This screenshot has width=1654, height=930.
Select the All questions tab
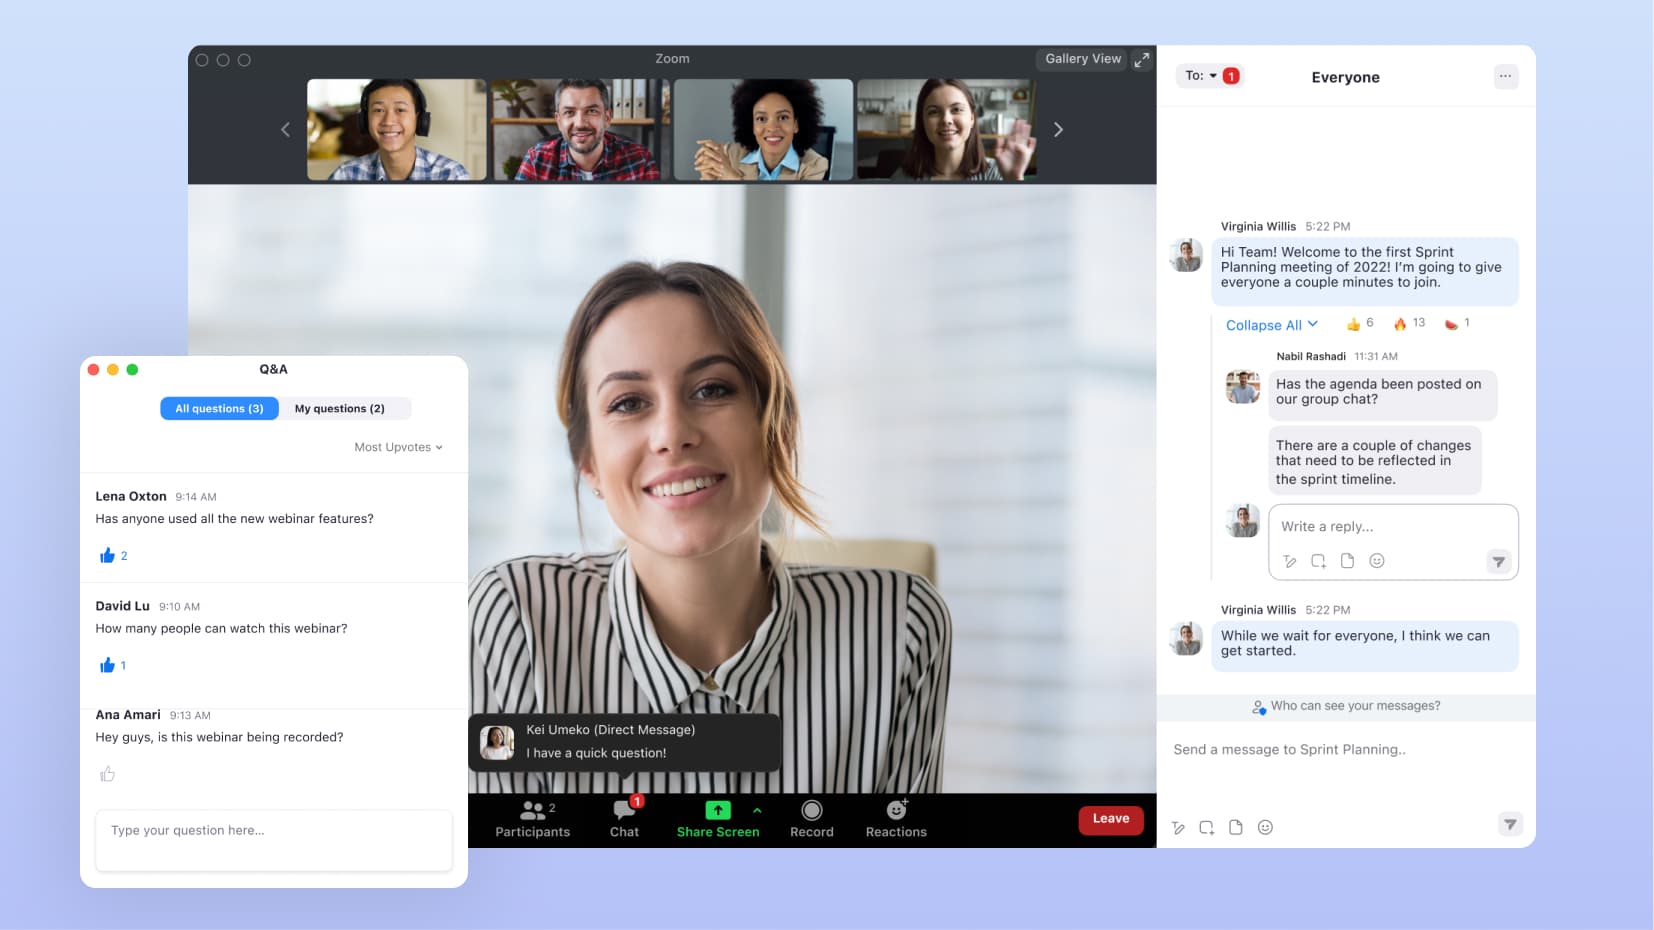(x=219, y=408)
